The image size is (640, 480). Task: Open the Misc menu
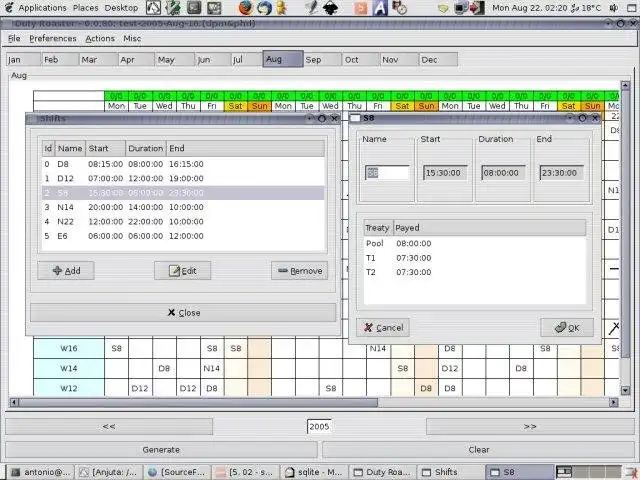tap(132, 38)
